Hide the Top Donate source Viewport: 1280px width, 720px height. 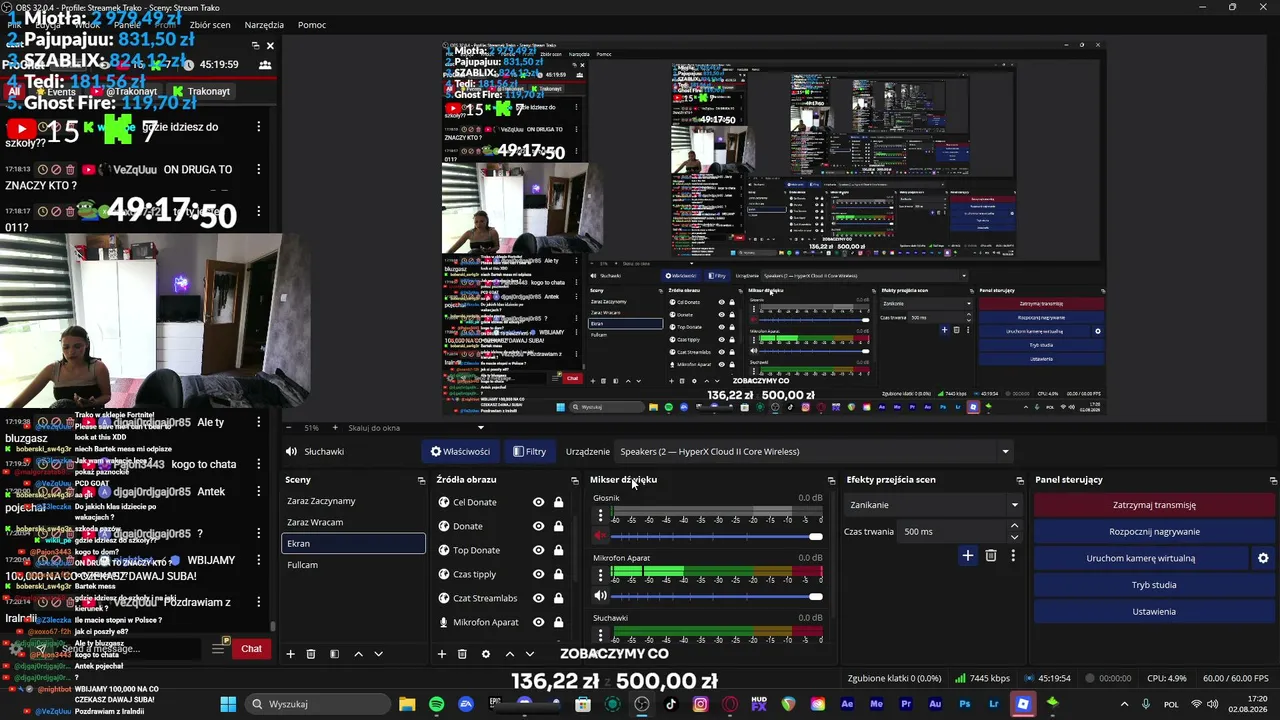pos(538,550)
